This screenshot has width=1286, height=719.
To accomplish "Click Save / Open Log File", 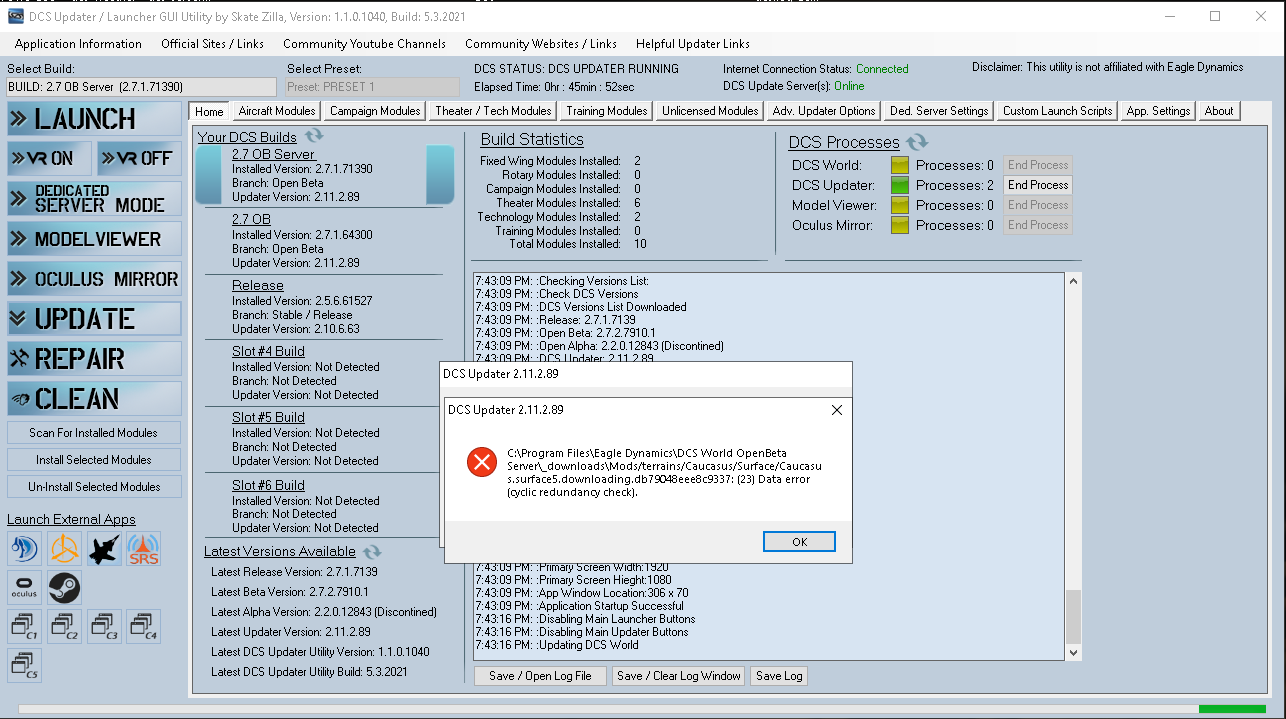I will click(540, 676).
